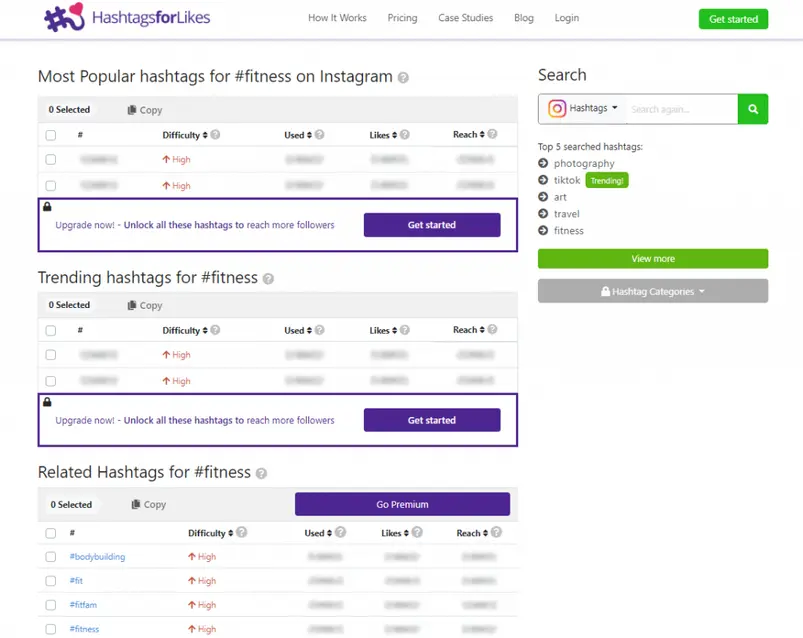The width and height of the screenshot is (803, 638).
Task: Check the box for #bodybuilding row
Action: [51, 557]
